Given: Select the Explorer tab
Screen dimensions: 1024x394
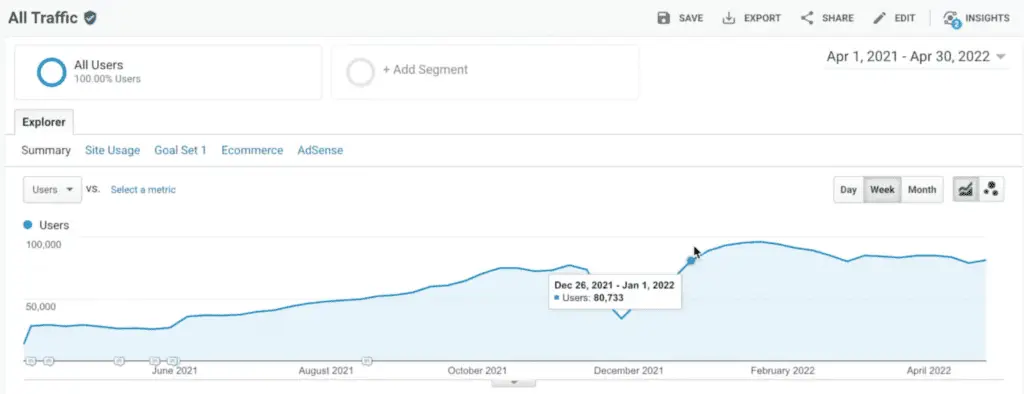Looking at the screenshot, I should tap(44, 122).
